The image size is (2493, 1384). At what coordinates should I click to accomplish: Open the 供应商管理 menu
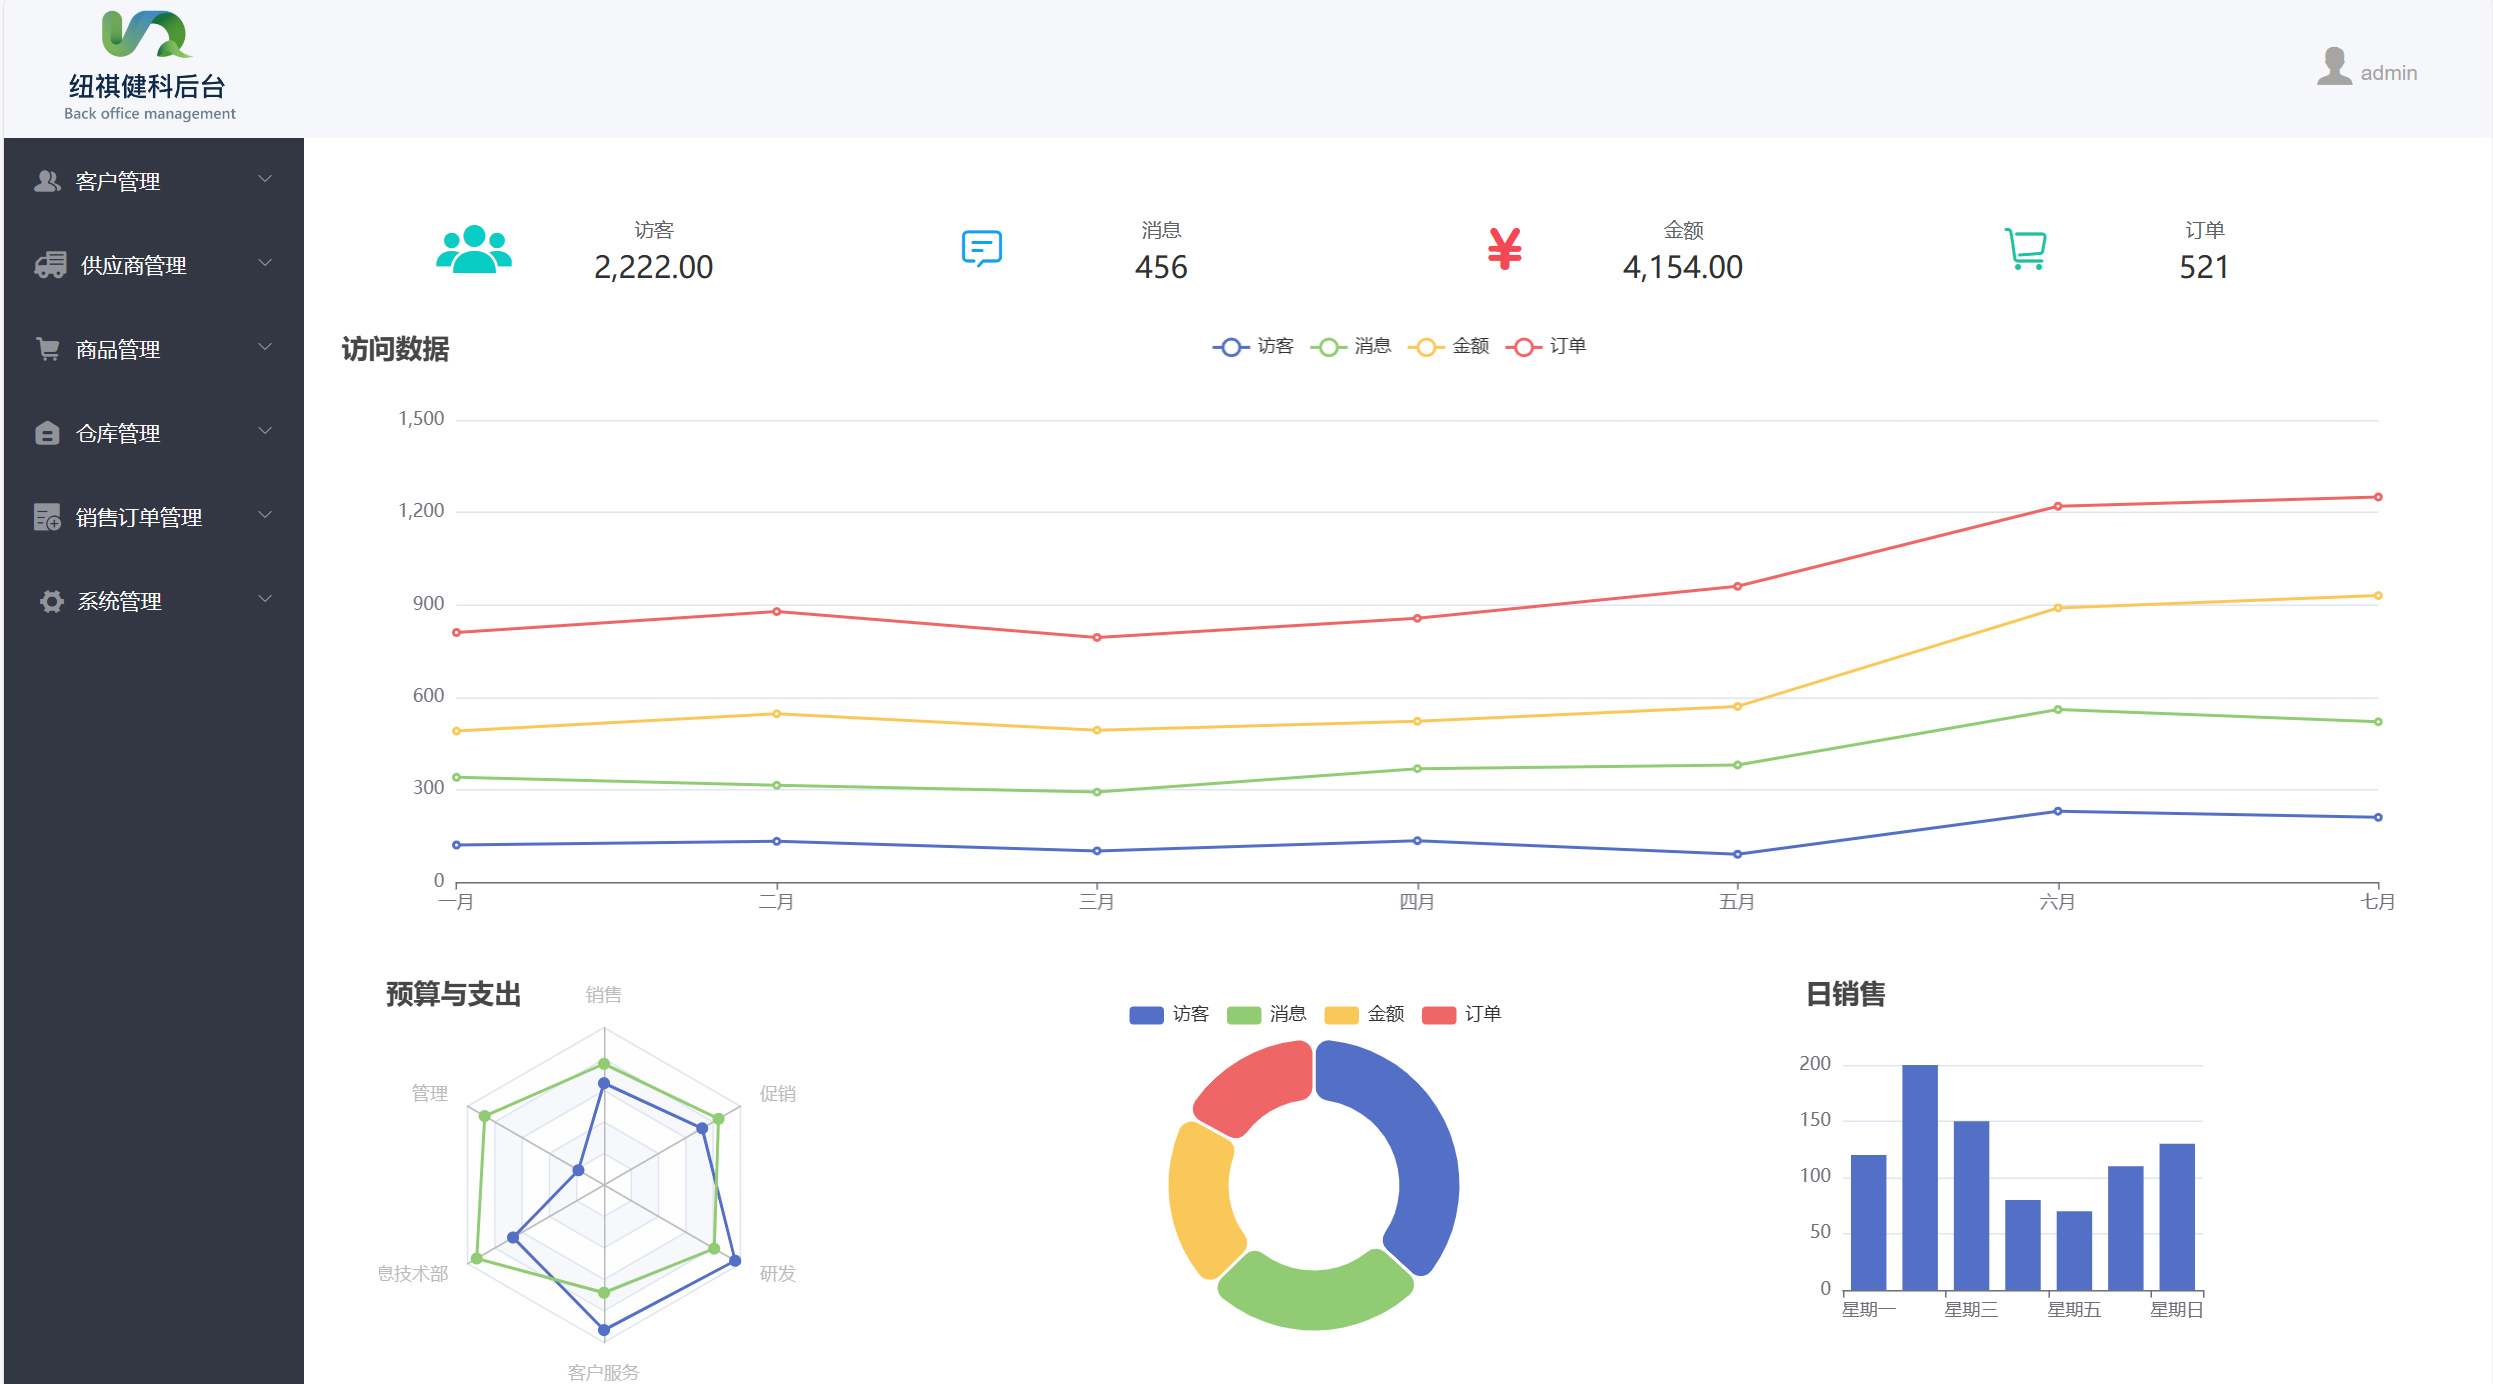tap(154, 265)
